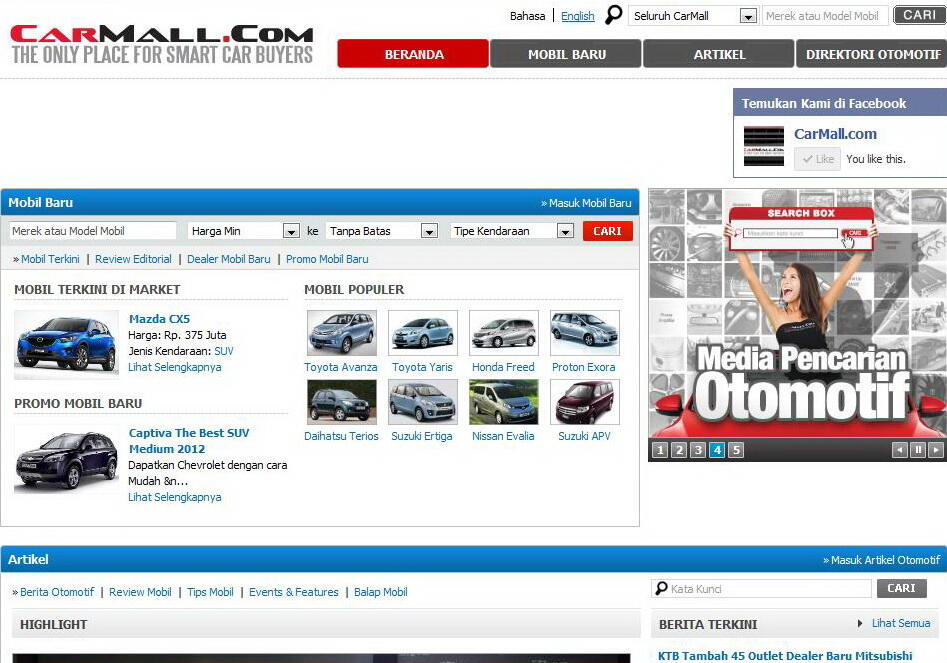
Task: Open the Promo Mobil Baru link
Action: click(327, 259)
